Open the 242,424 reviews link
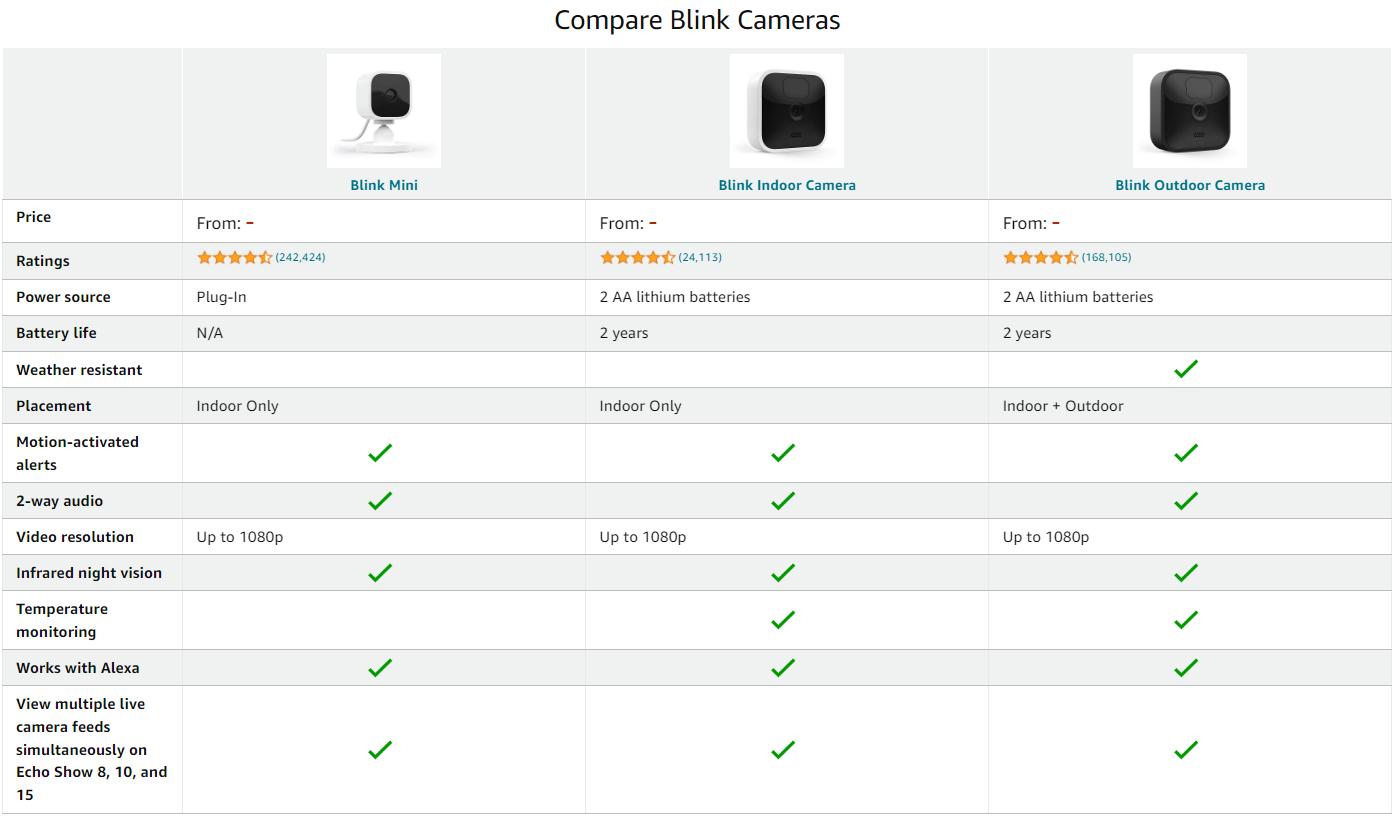The width and height of the screenshot is (1396, 817). [x=300, y=258]
